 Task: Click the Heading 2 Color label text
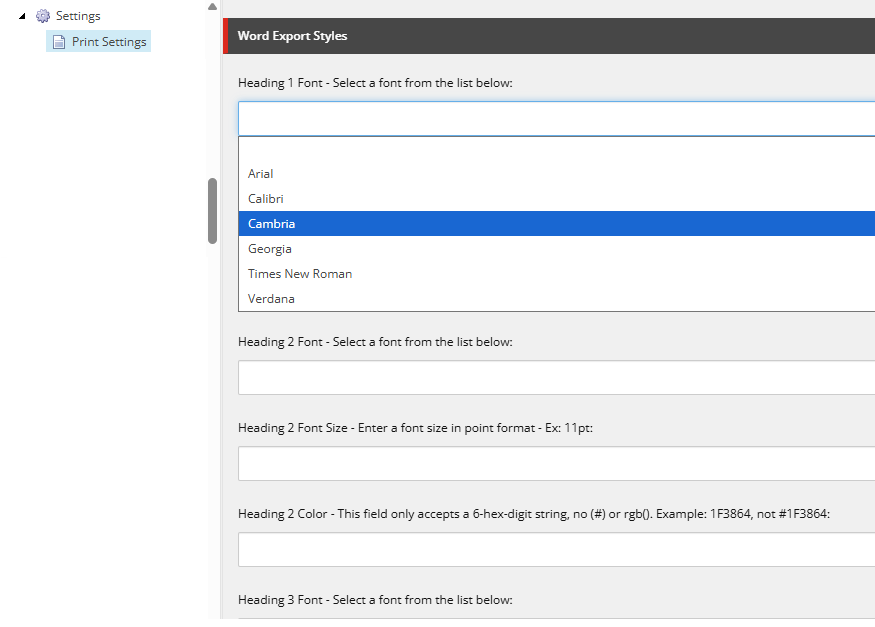tap(534, 514)
